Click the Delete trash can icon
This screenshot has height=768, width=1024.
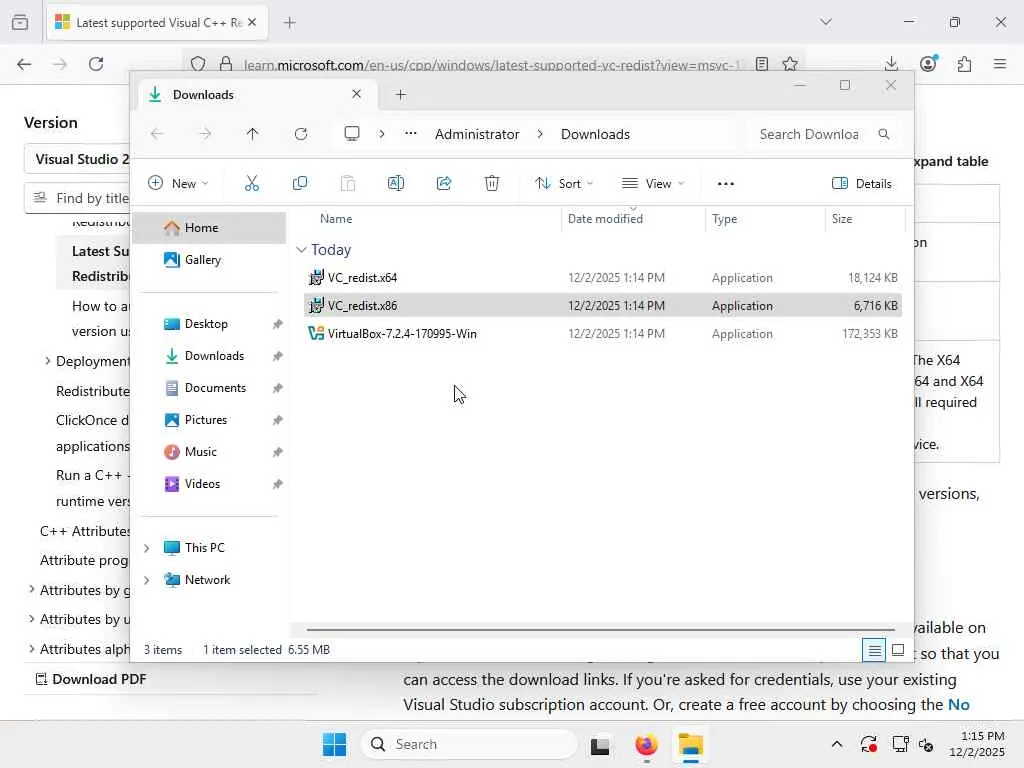(x=492, y=184)
